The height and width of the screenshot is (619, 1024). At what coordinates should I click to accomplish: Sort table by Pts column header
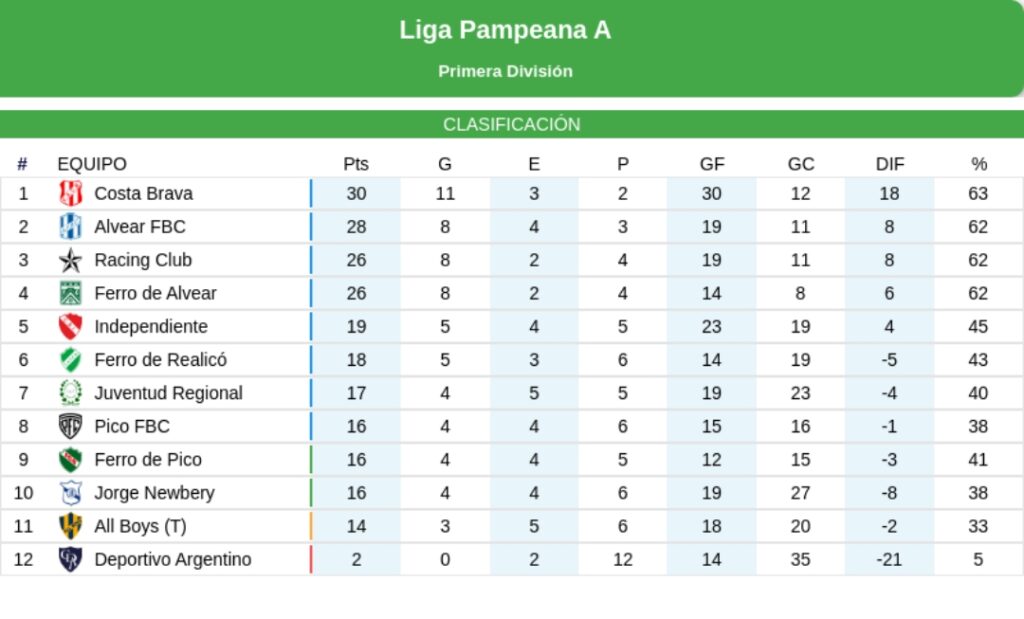point(356,164)
